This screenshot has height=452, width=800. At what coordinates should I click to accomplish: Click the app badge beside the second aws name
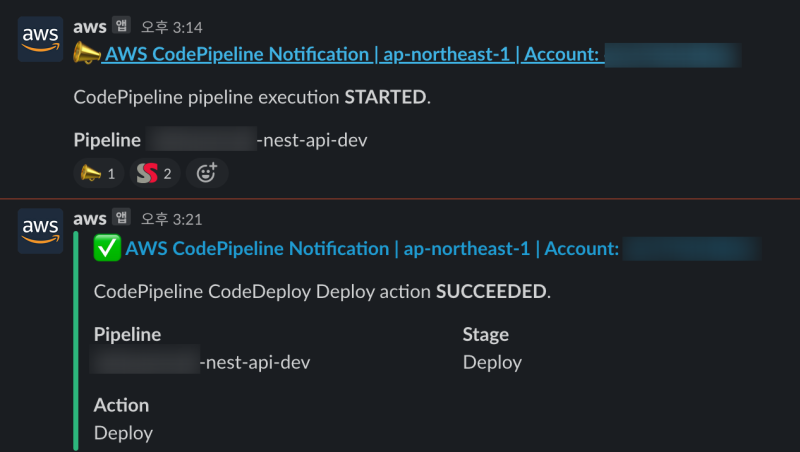[121, 217]
